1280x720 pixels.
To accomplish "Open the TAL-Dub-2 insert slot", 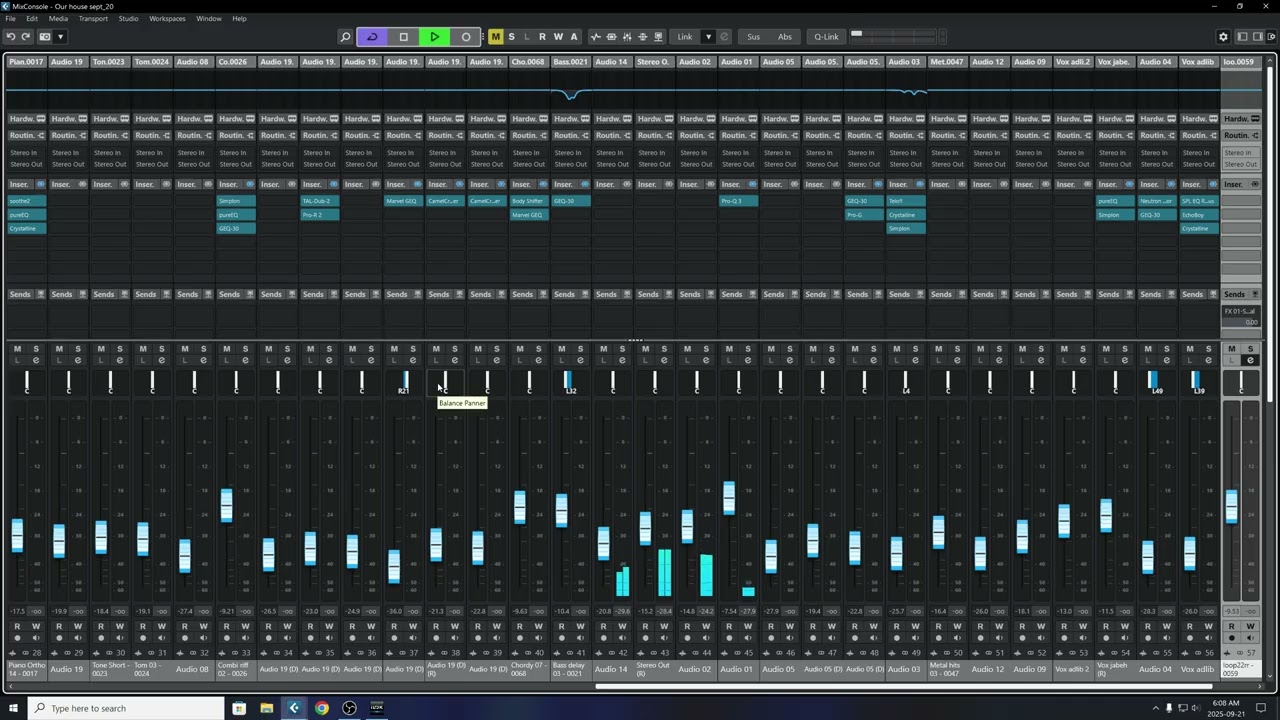I will tap(320, 201).
